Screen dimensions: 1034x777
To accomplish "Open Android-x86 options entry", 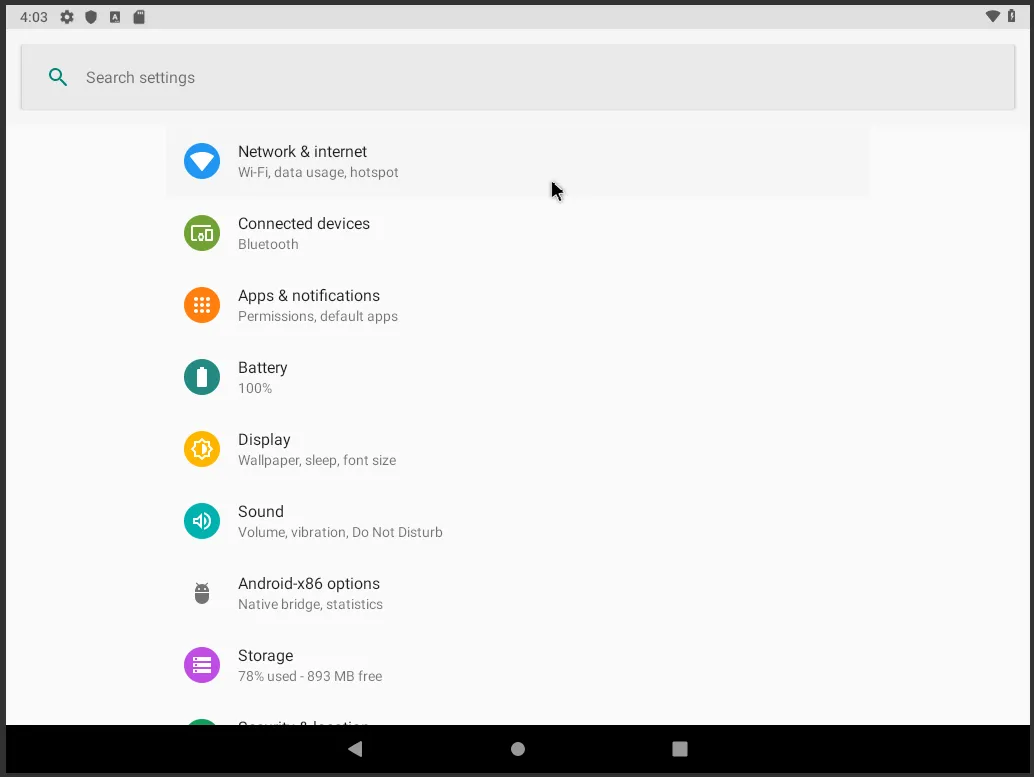I will [x=518, y=593].
